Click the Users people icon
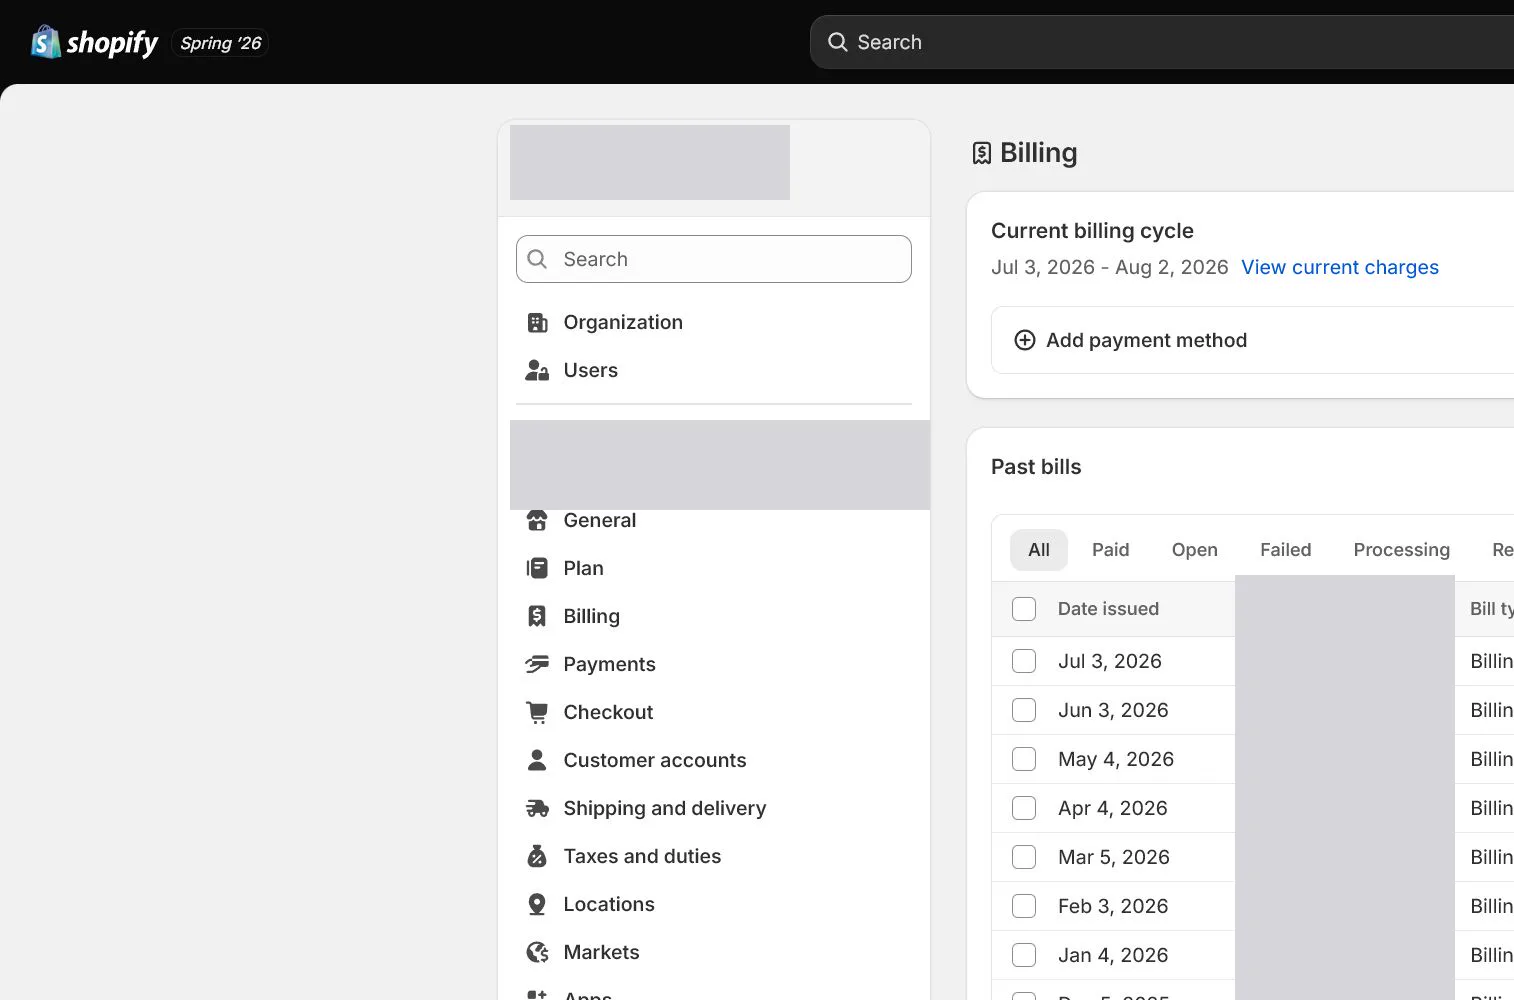The image size is (1514, 1000). (x=537, y=370)
